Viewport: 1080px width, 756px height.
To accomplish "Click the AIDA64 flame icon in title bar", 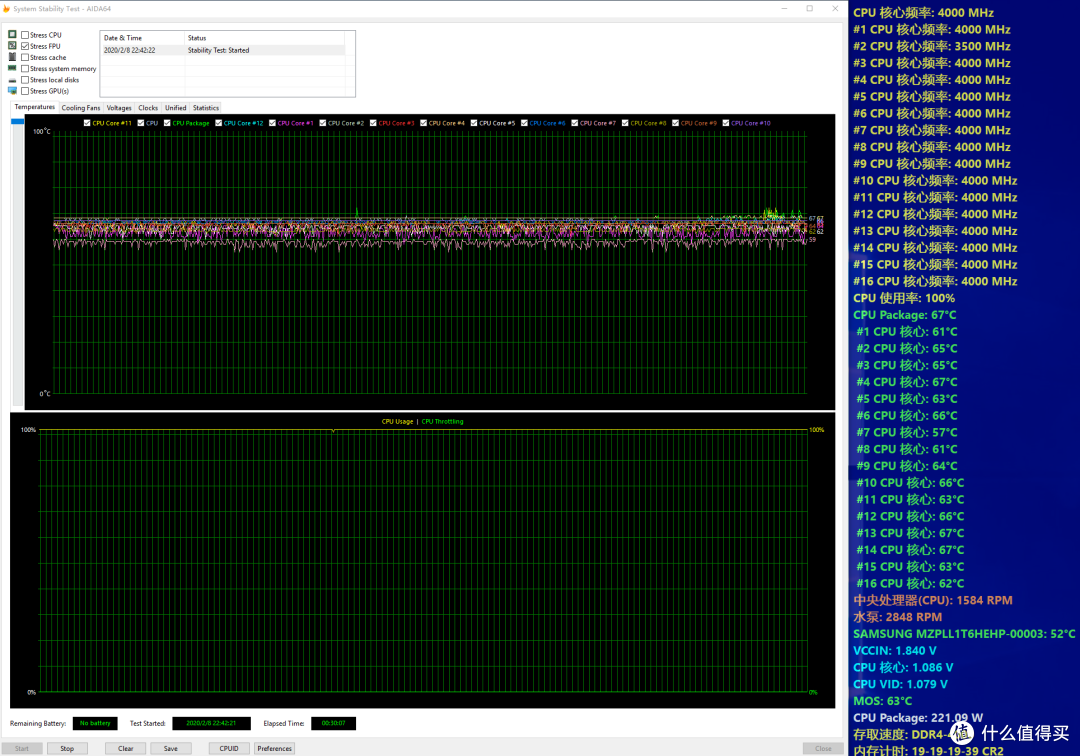I will pyautogui.click(x=6, y=9).
